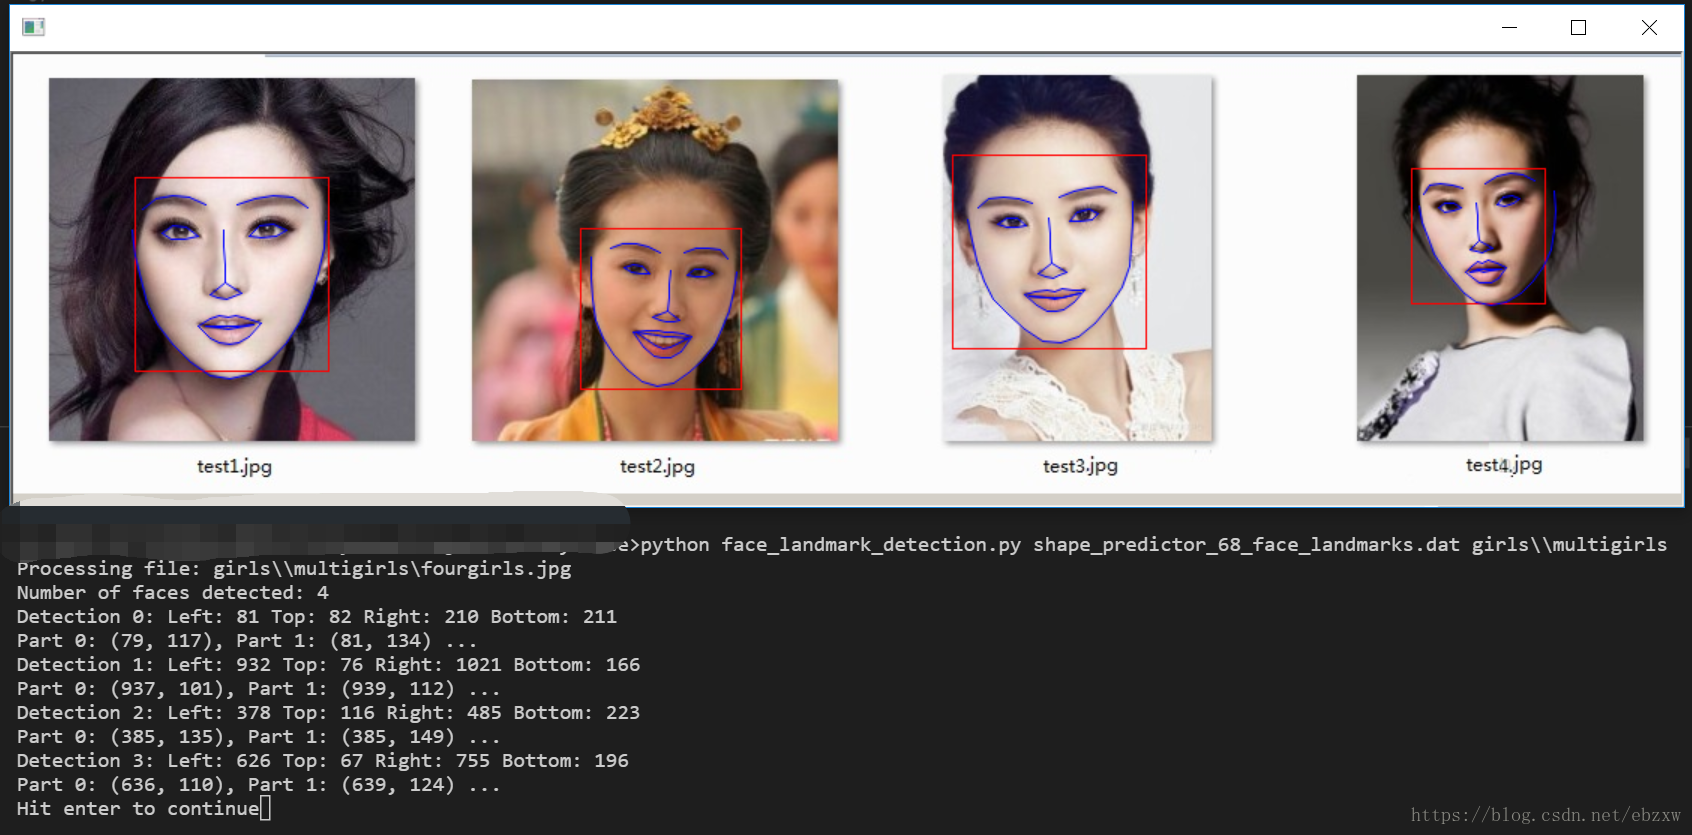Viewport: 1692px width, 835px height.
Task: Click the test3.jpg filename label
Action: (1080, 465)
